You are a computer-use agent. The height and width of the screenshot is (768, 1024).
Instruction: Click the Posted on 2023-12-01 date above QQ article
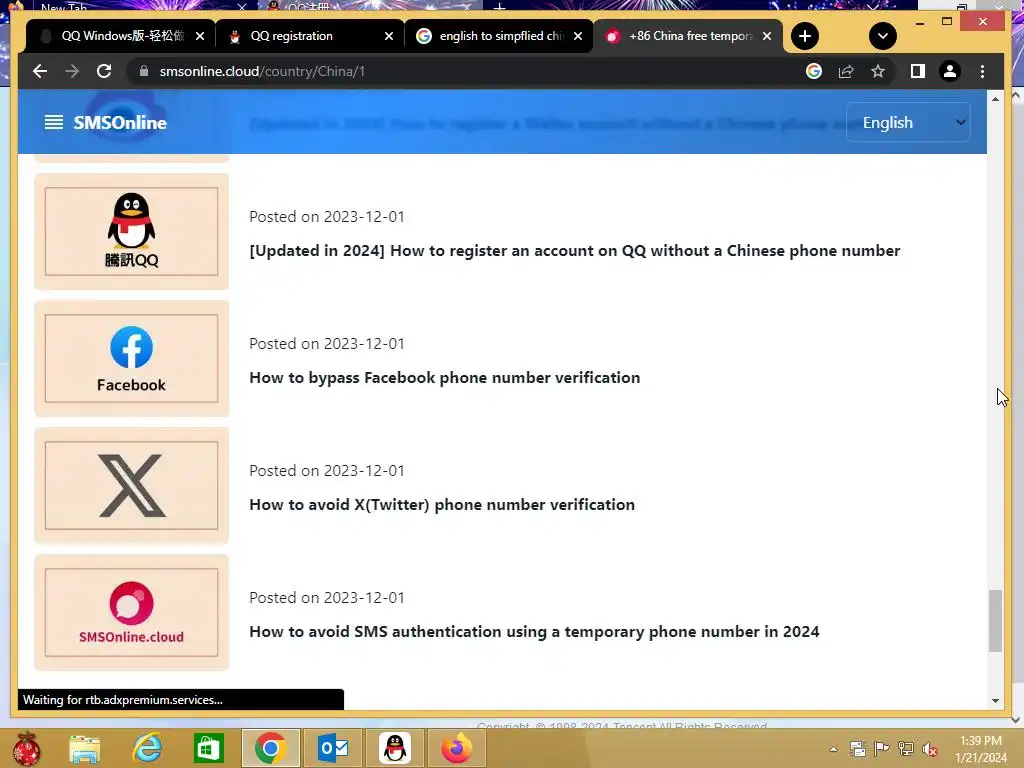pyautogui.click(x=327, y=217)
